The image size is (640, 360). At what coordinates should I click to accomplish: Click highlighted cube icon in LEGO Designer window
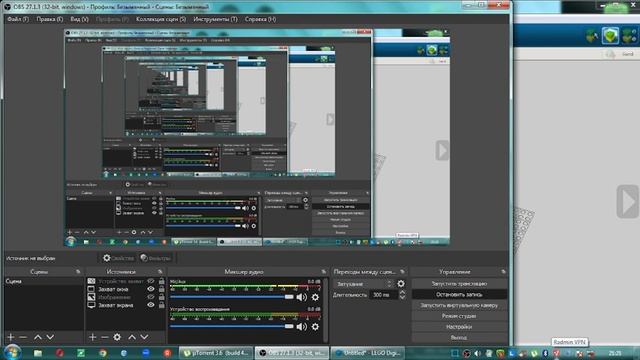pyautogui.click(x=610, y=36)
